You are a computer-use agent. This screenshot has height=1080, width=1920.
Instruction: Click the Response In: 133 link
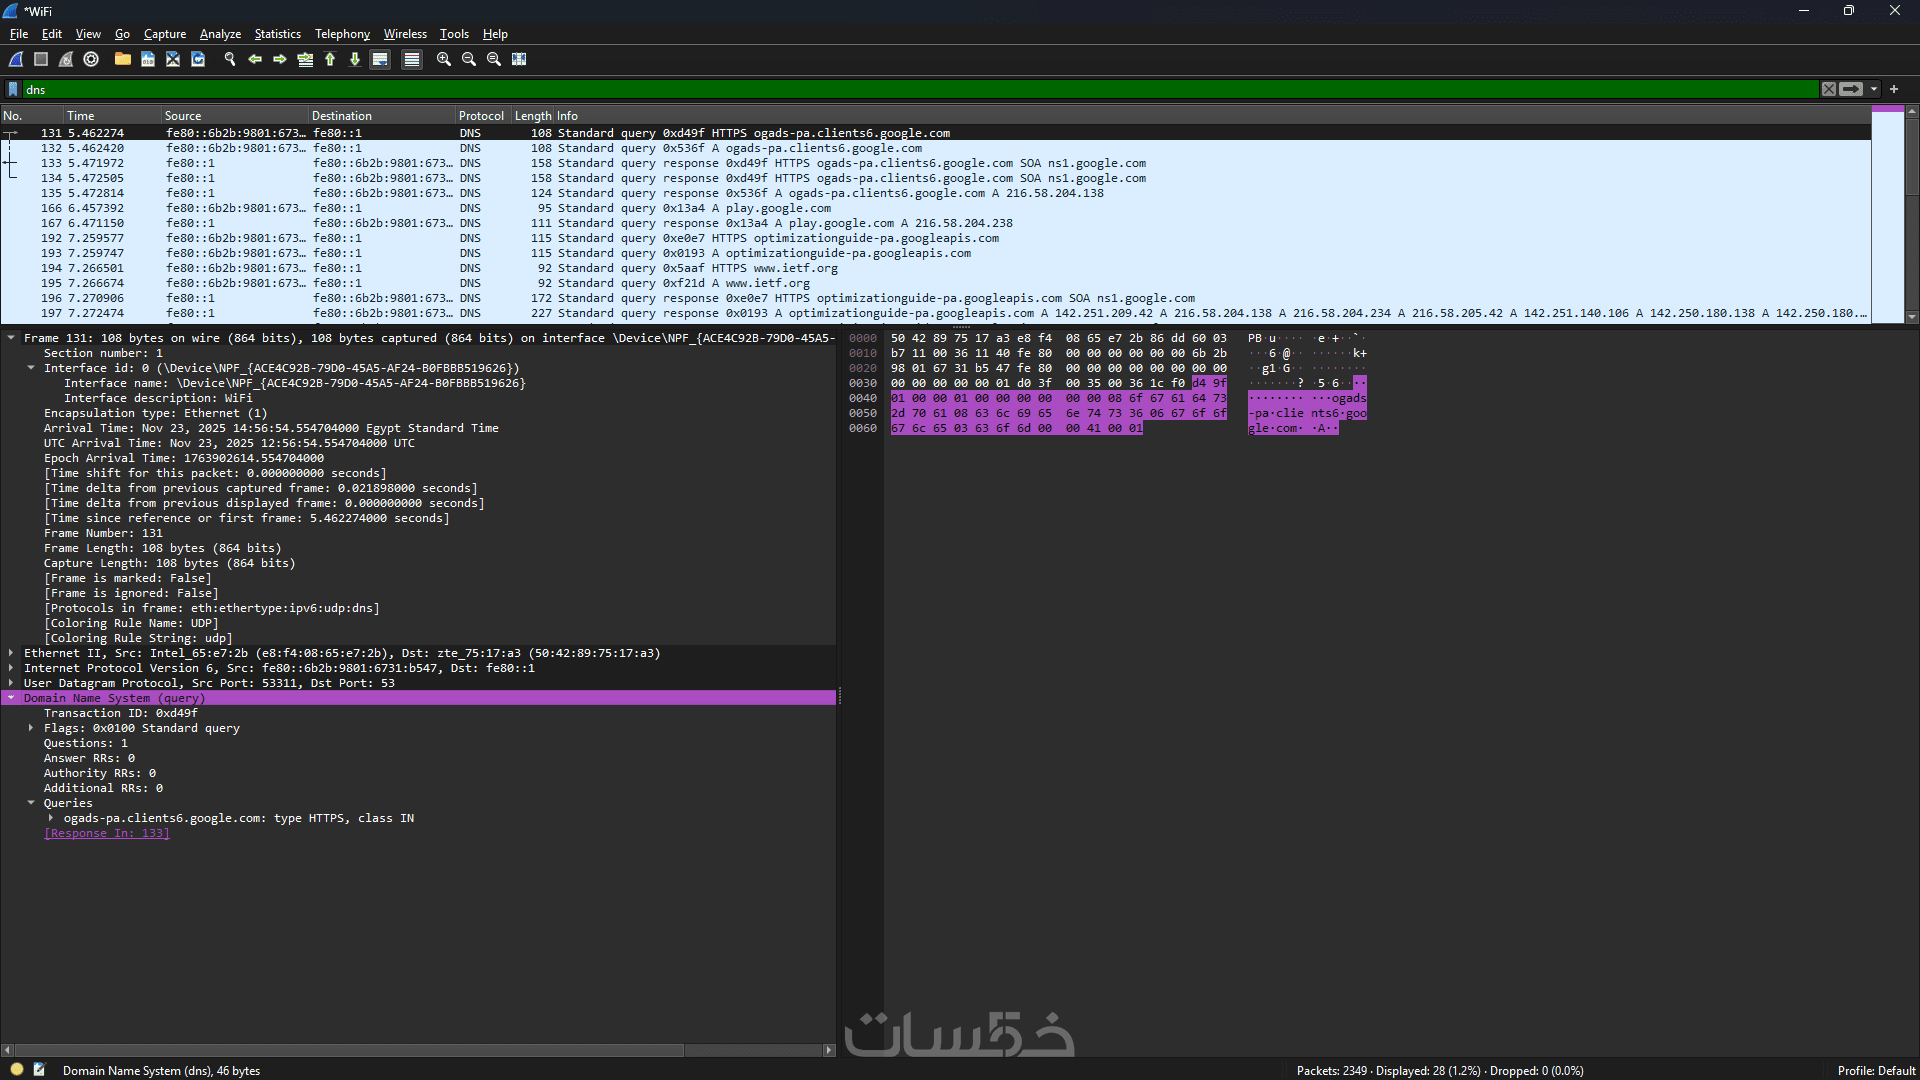pos(106,833)
